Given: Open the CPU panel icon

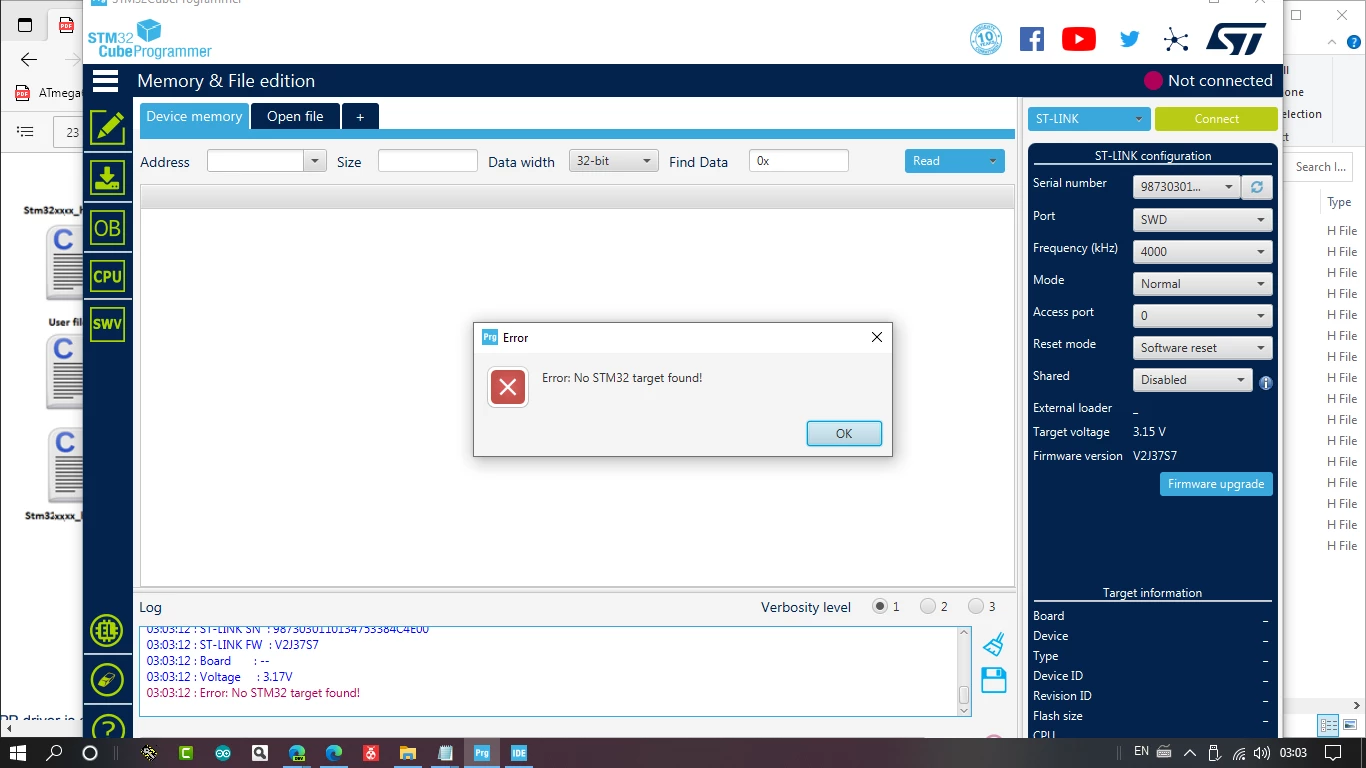Looking at the screenshot, I should pos(107,277).
